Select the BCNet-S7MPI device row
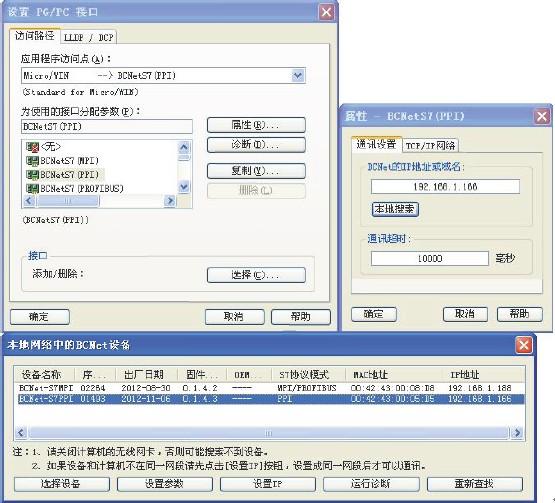 (x=271, y=388)
